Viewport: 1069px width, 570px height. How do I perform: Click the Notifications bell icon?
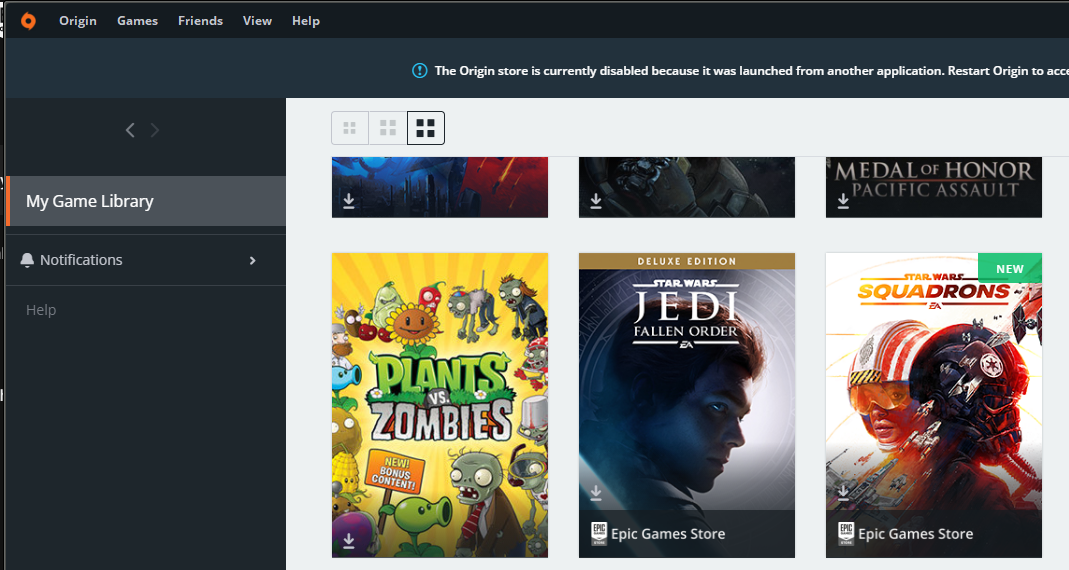(27, 260)
